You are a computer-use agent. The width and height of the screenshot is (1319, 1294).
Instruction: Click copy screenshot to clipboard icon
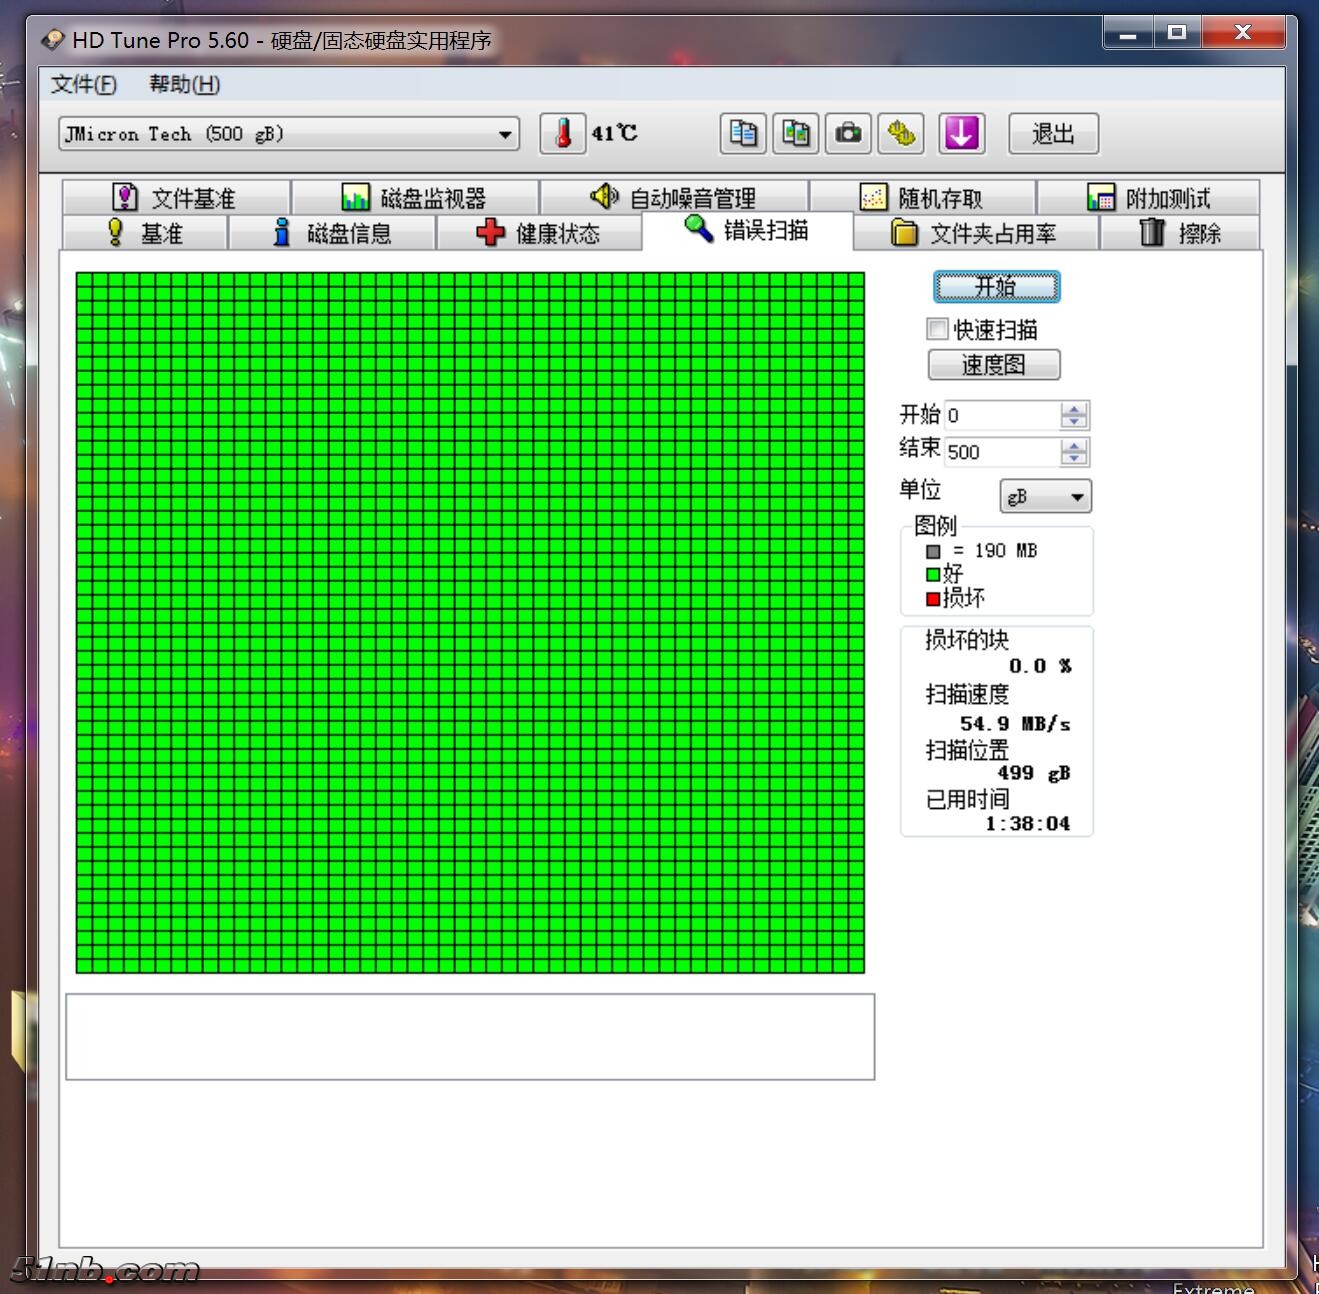[796, 134]
